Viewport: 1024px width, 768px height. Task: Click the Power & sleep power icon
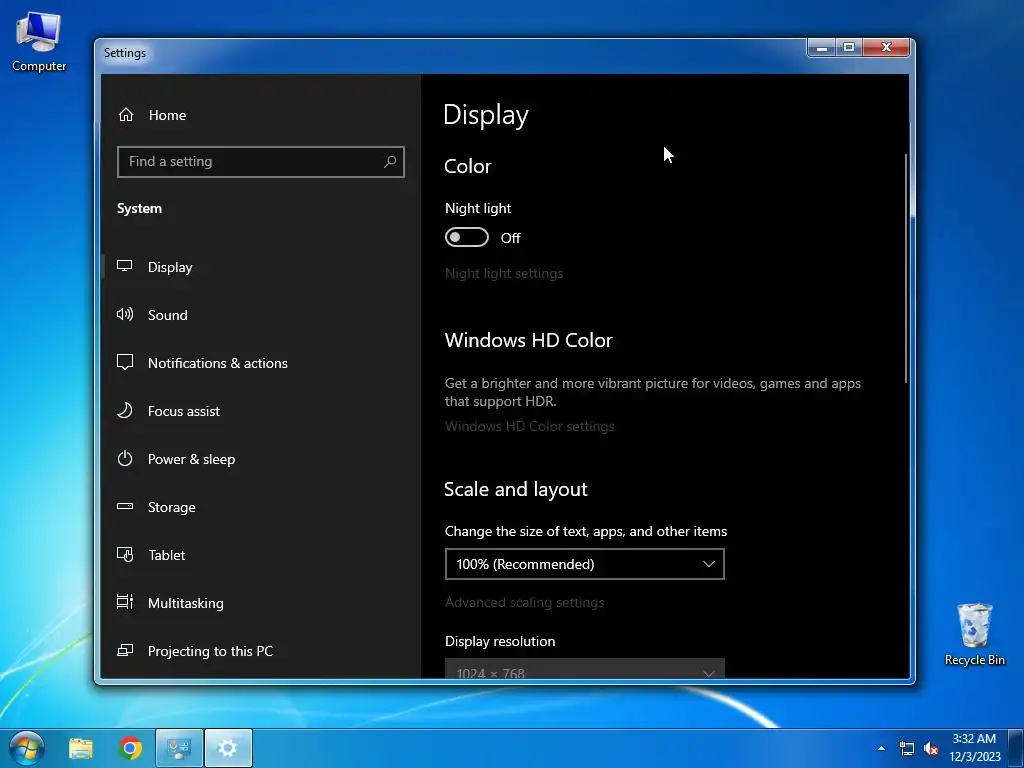pos(125,458)
